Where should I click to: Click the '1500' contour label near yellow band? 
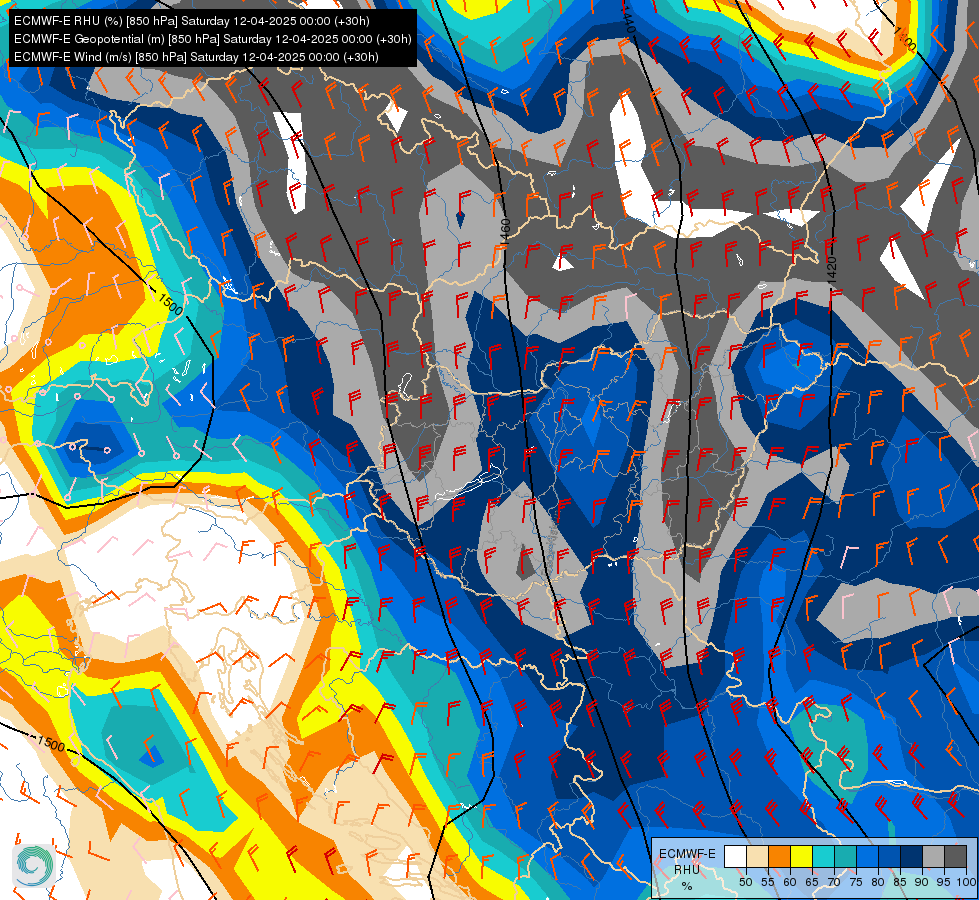[170, 304]
